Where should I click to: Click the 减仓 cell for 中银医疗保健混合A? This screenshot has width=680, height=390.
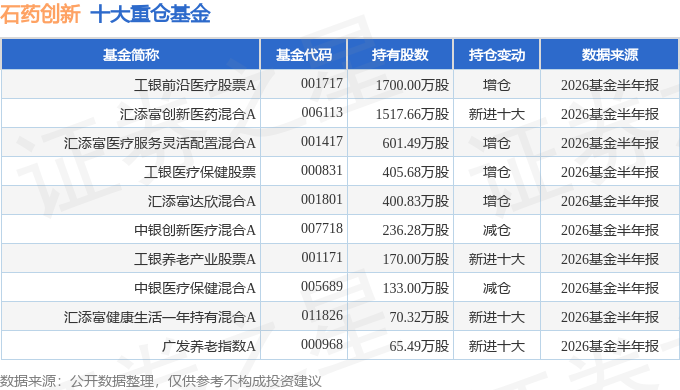coord(497,288)
